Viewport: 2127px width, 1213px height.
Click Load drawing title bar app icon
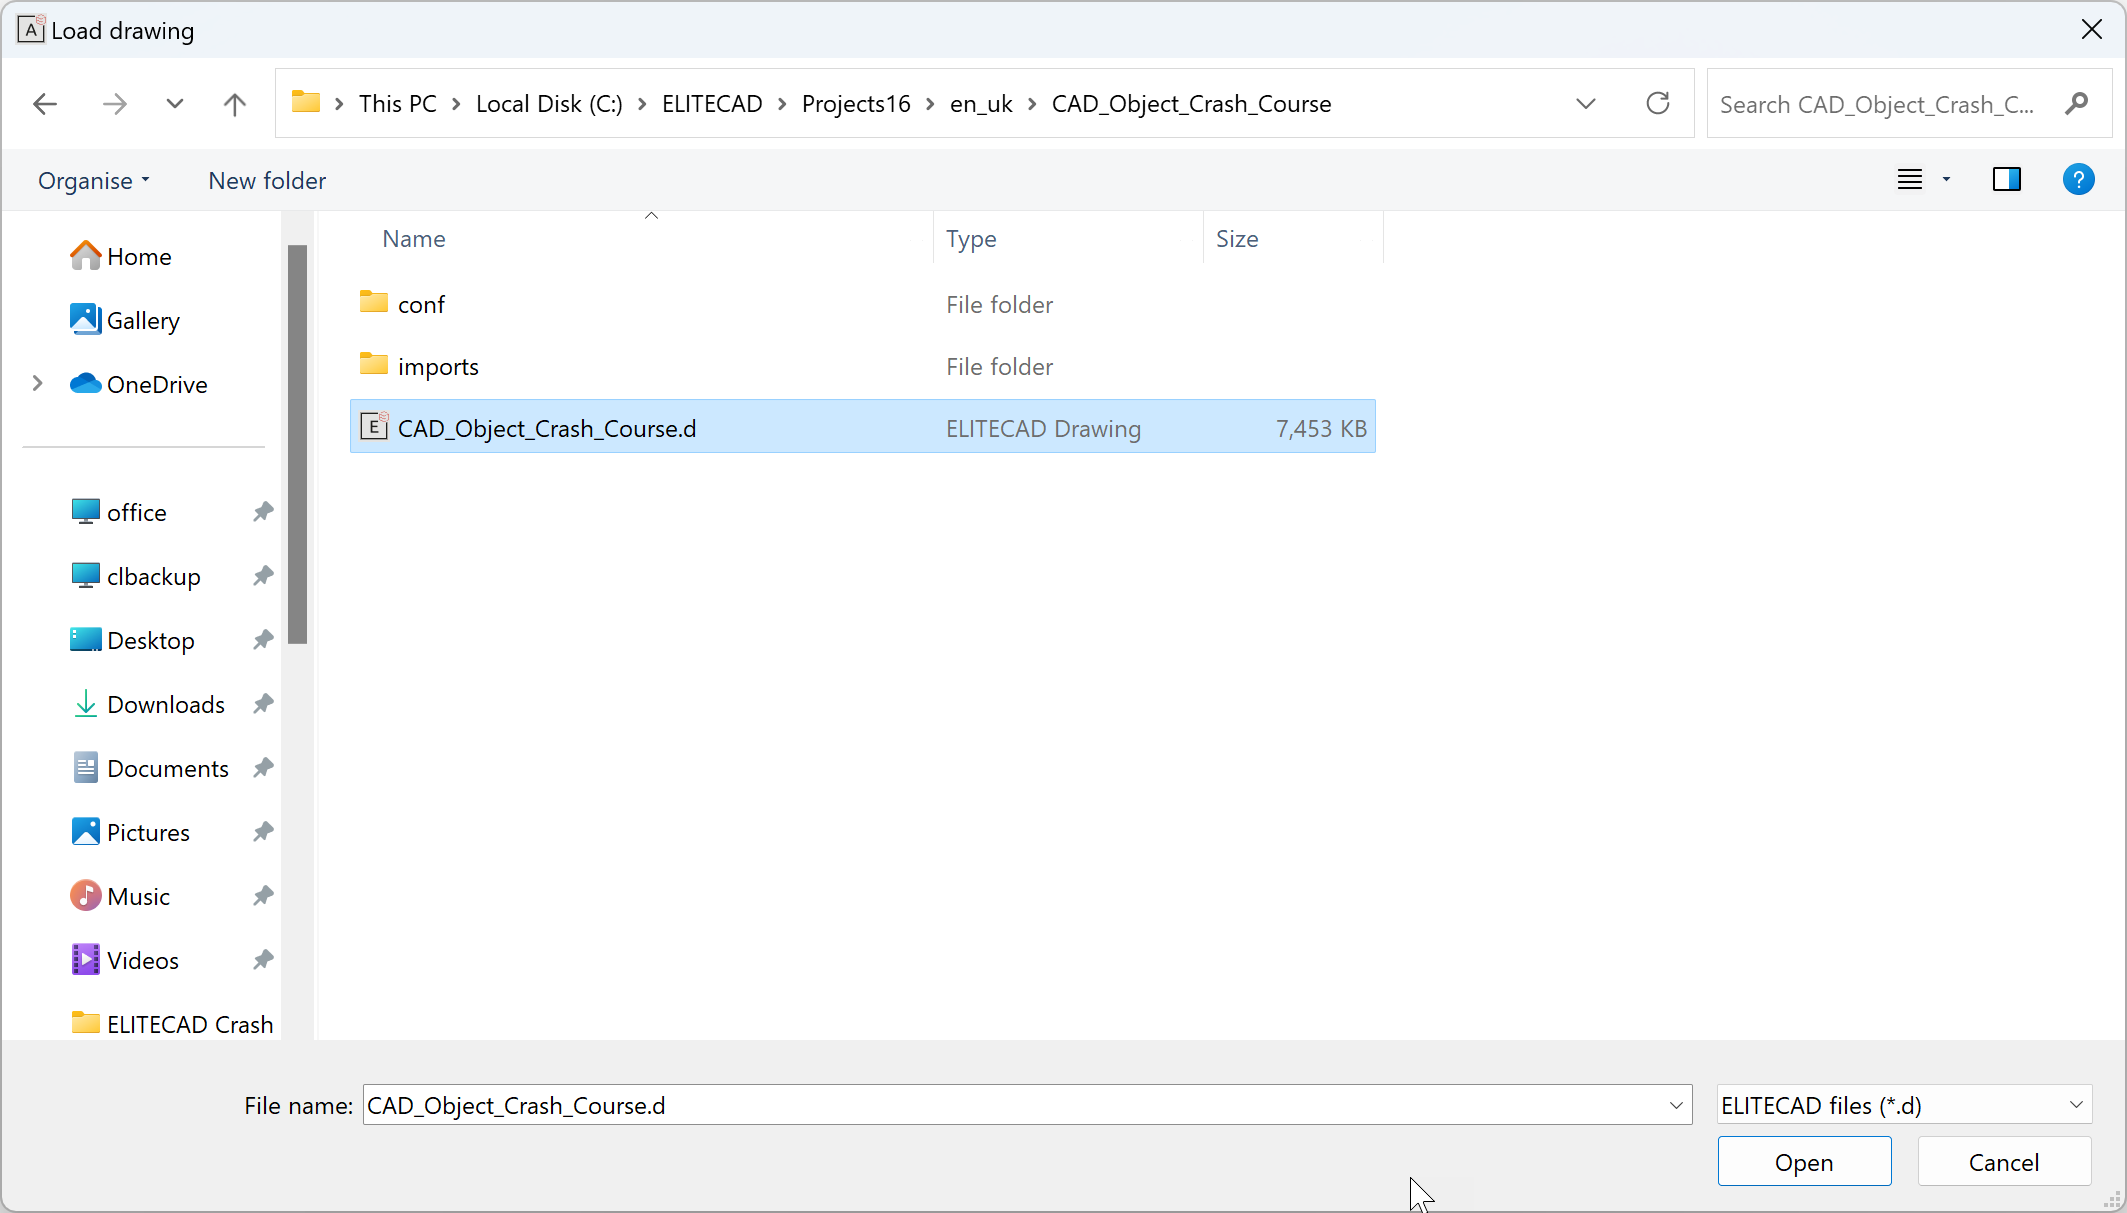pos(31,30)
